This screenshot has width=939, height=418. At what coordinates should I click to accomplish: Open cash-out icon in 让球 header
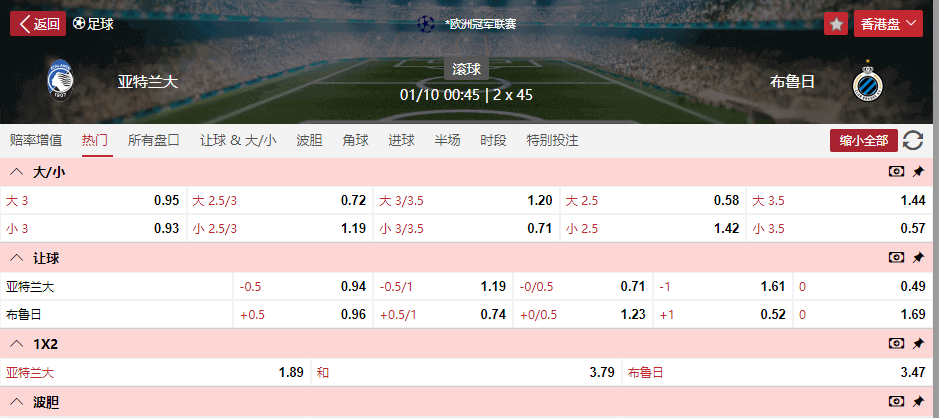(x=896, y=258)
